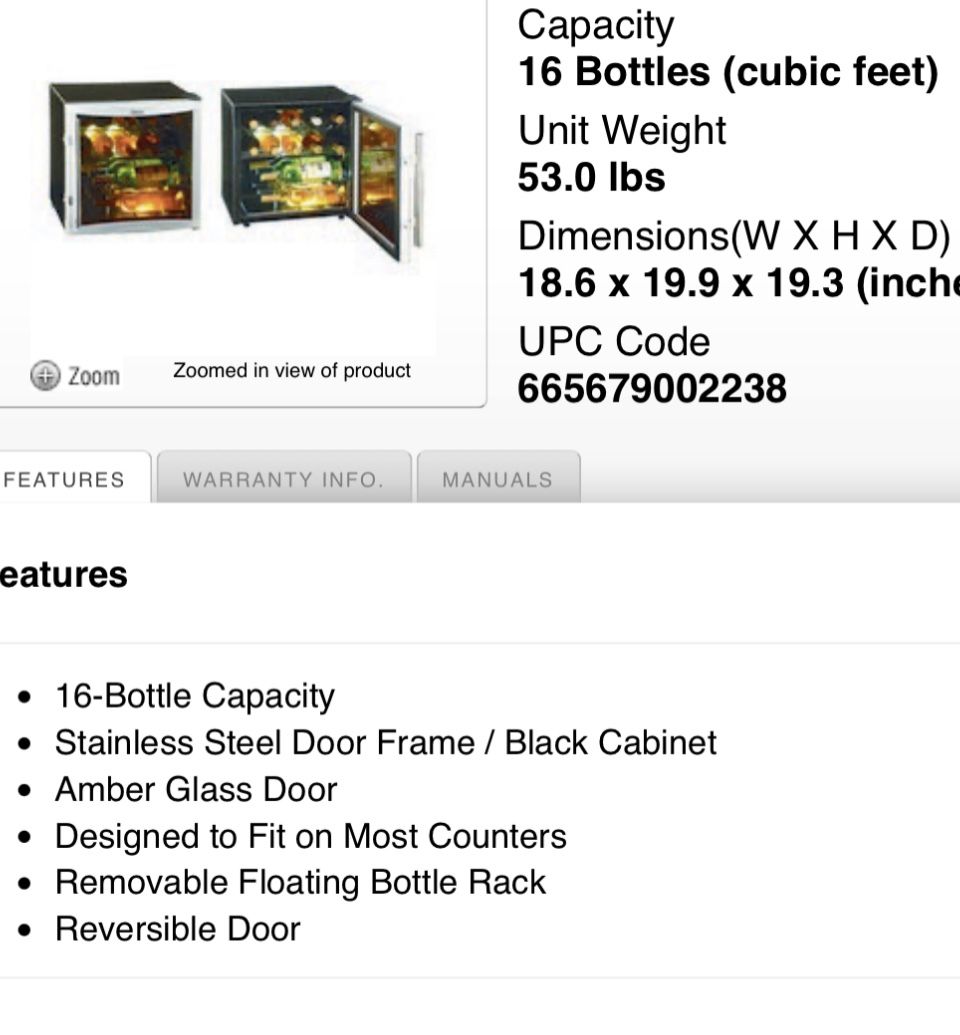The image size is (960, 1035).
Task: Open the MANUALS tab
Action: (x=498, y=478)
